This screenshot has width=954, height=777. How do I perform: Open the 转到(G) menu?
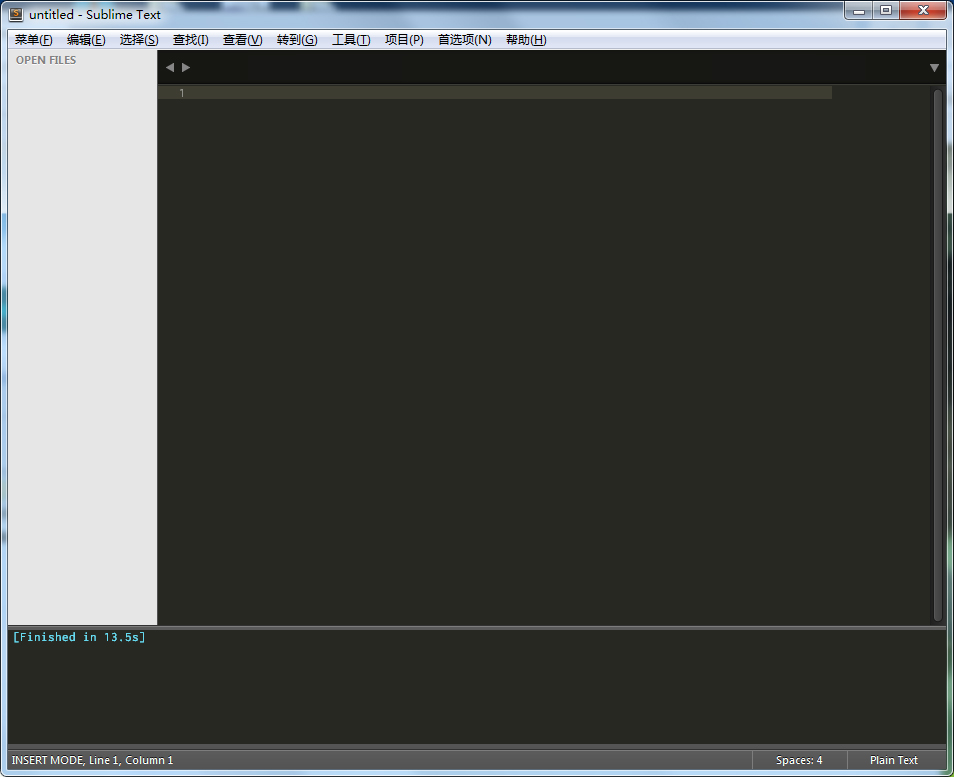pyautogui.click(x=298, y=40)
